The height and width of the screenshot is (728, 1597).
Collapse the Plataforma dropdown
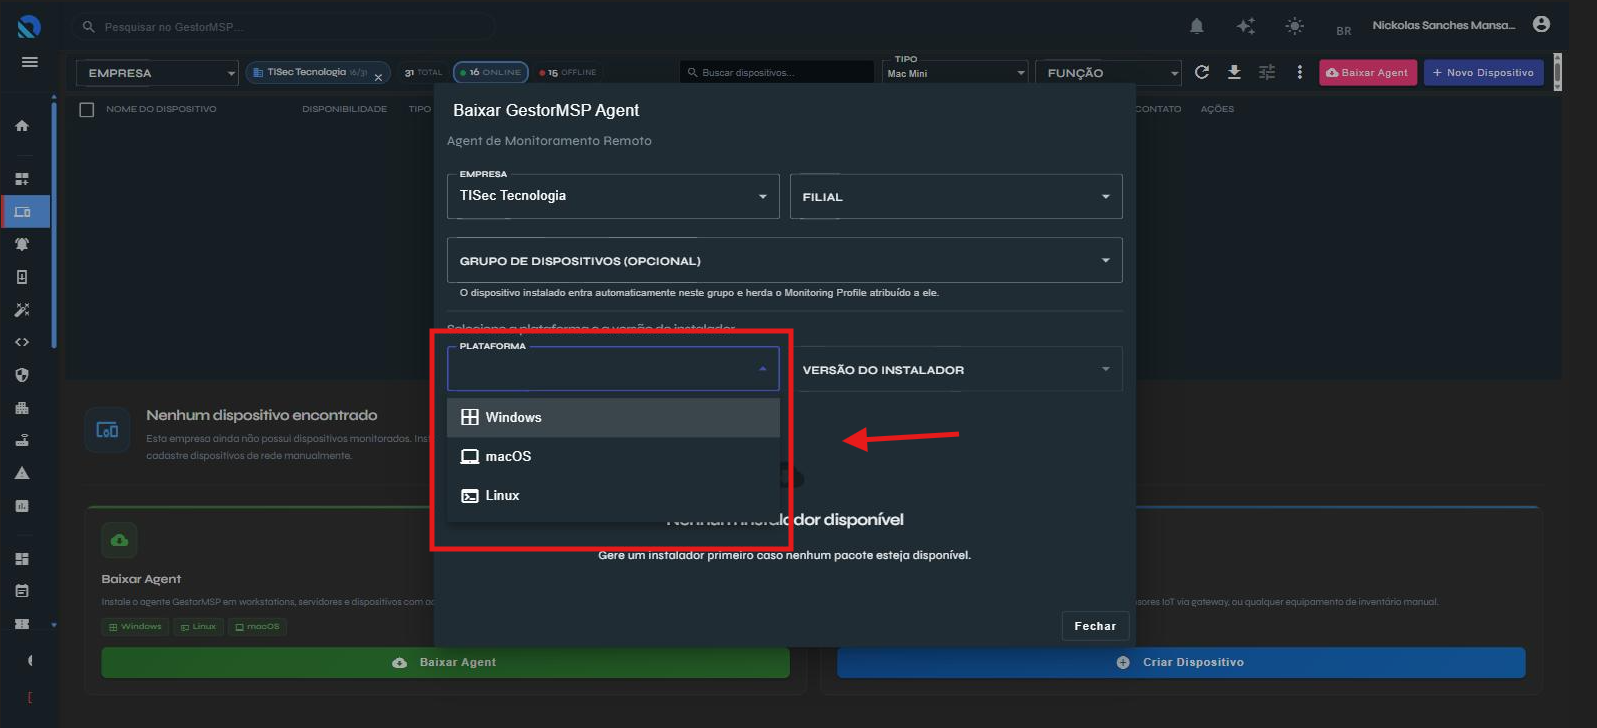(x=613, y=368)
